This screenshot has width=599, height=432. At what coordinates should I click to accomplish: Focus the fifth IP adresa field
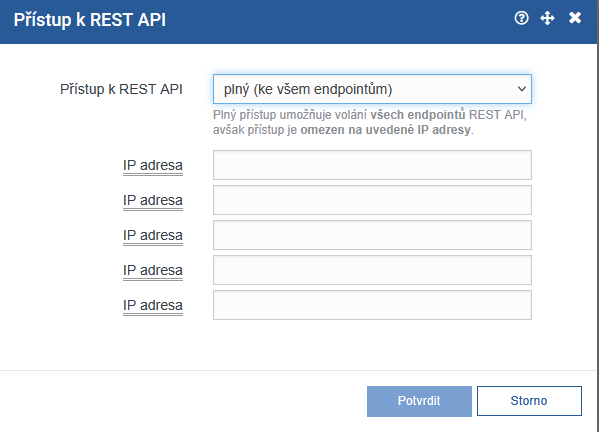click(x=372, y=305)
